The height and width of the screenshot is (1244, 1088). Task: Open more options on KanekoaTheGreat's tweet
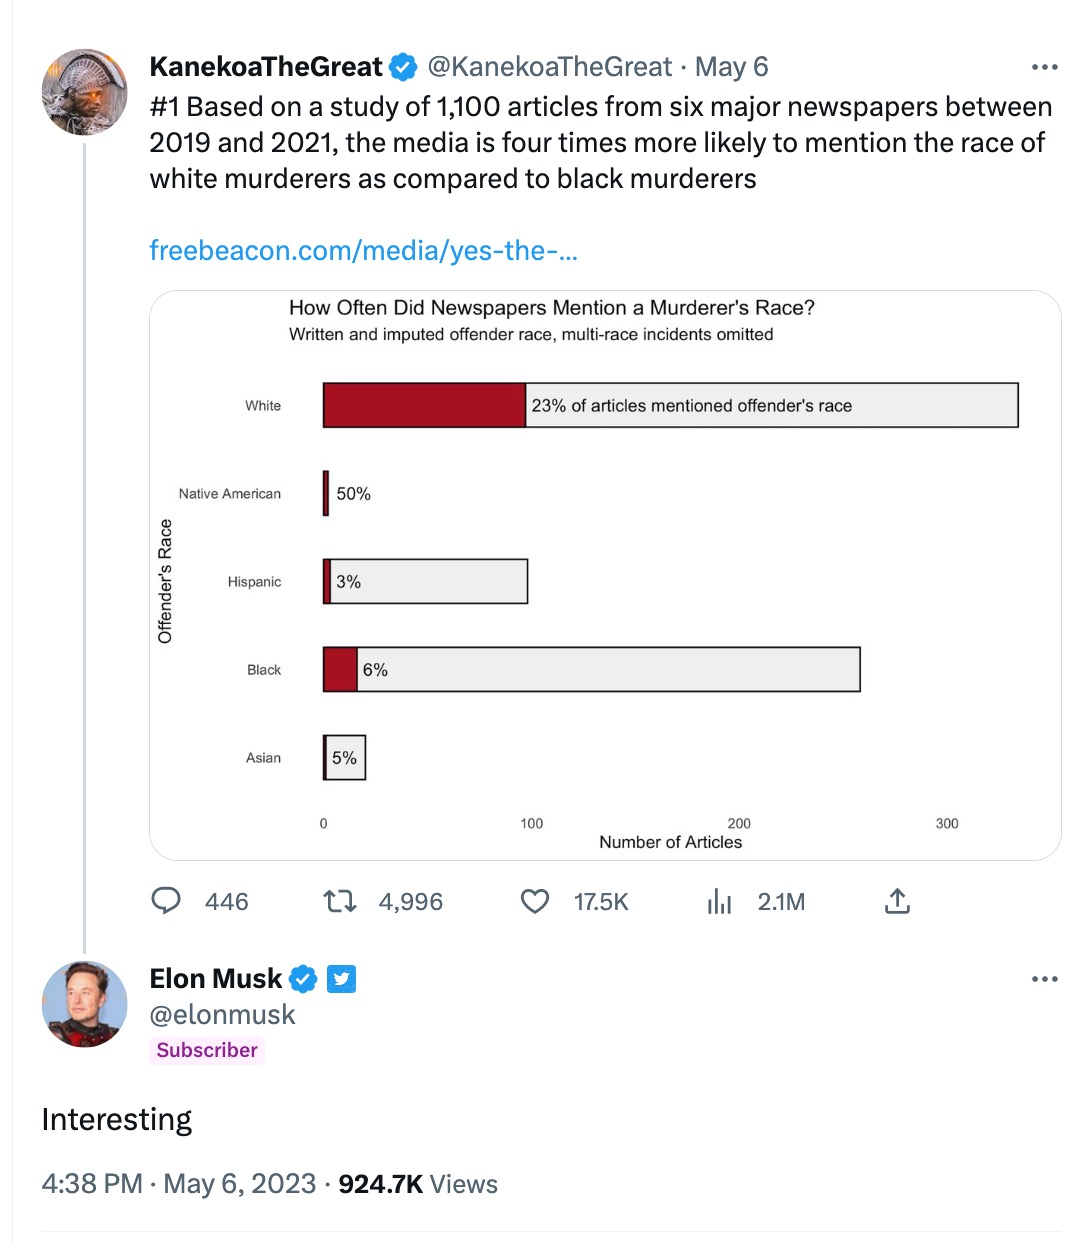pos(1044,66)
